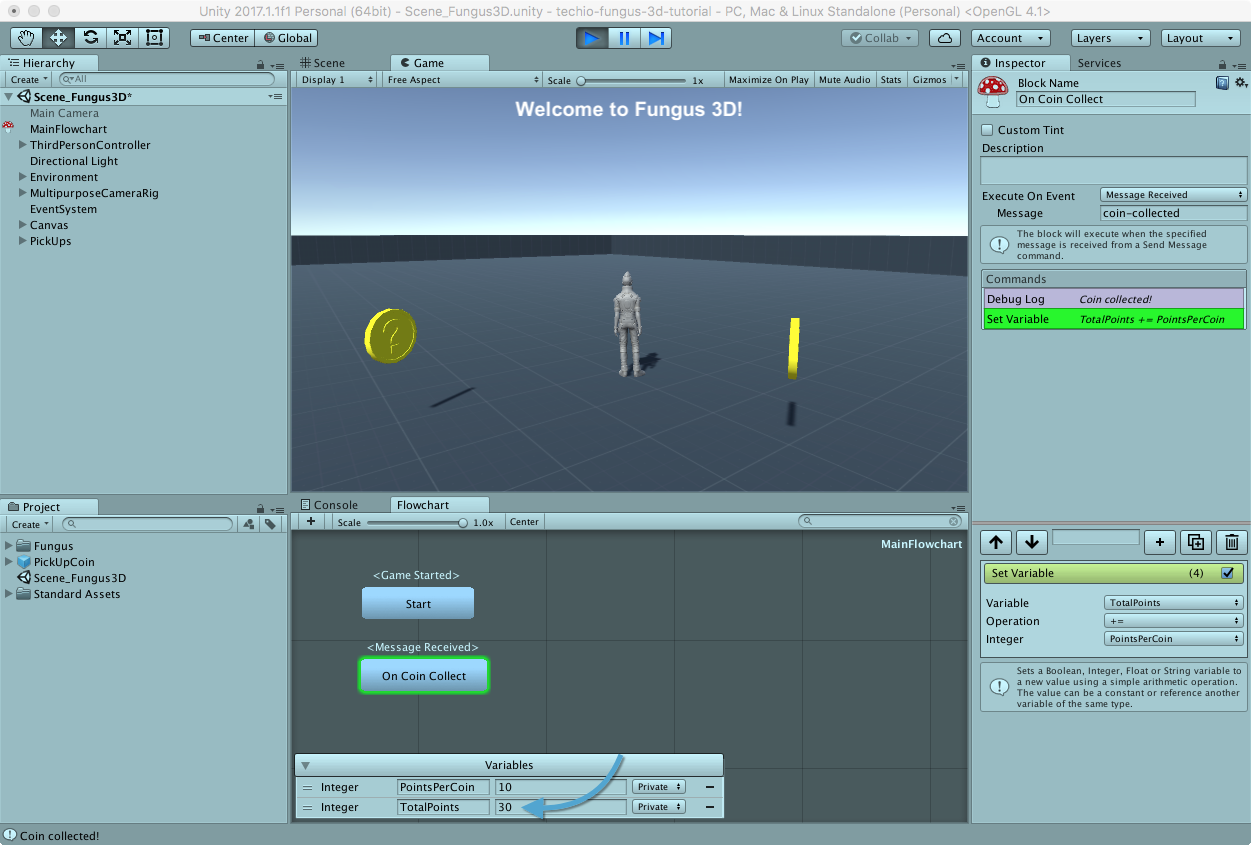This screenshot has width=1251, height=845.
Task: Lock the Hierarchy panel
Action: [261, 64]
